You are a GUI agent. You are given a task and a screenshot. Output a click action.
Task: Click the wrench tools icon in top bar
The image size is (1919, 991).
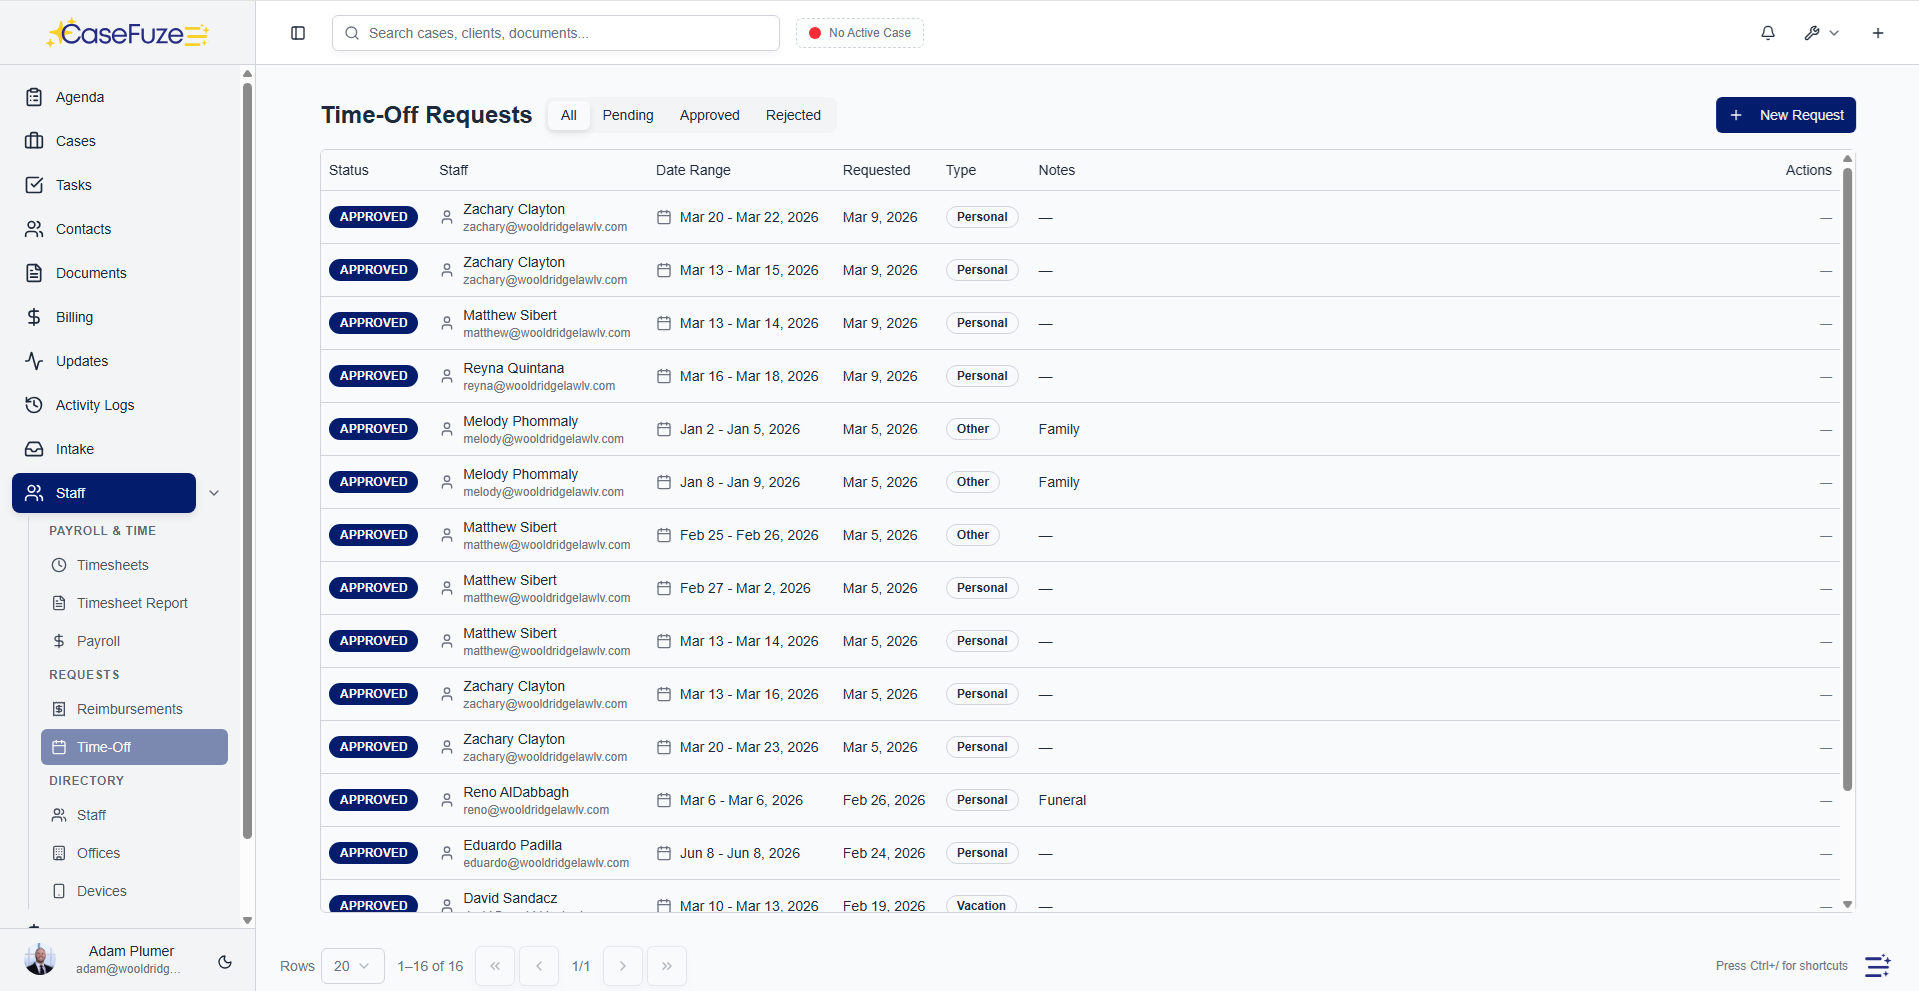(1811, 33)
